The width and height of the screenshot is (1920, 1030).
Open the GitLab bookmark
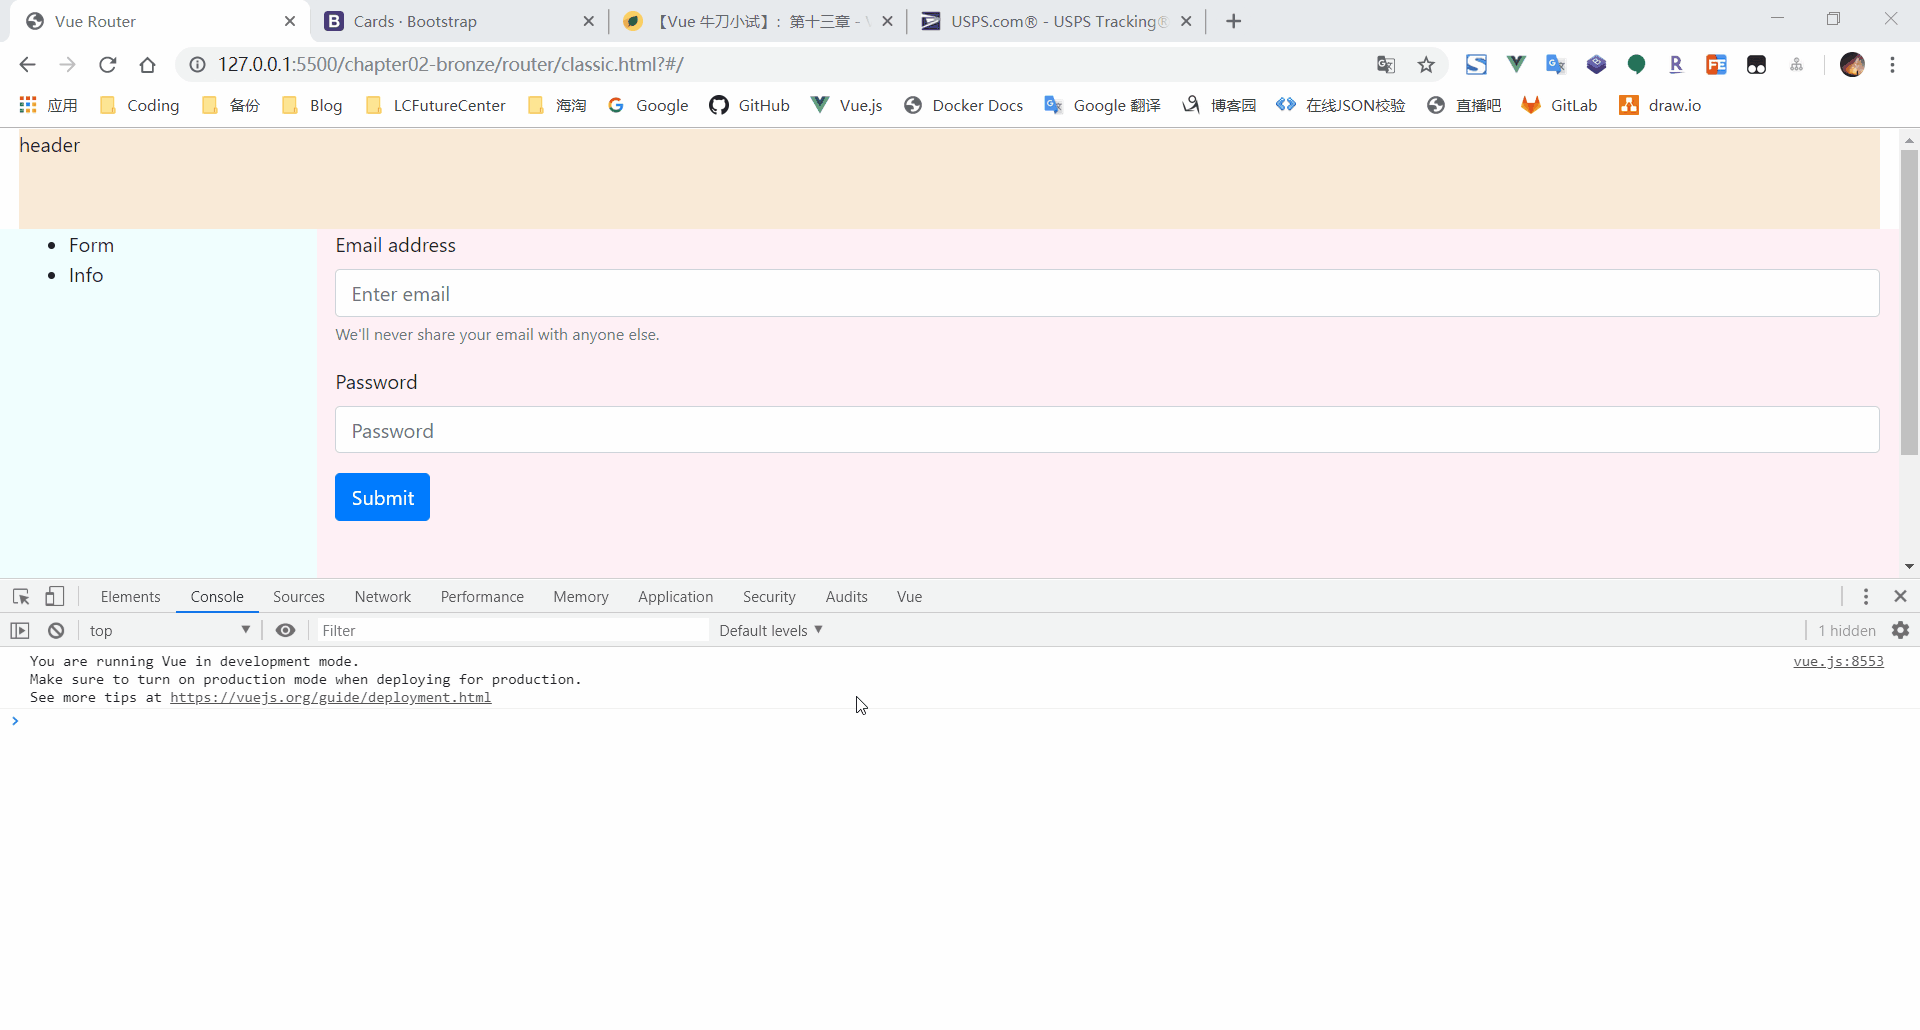1559,105
